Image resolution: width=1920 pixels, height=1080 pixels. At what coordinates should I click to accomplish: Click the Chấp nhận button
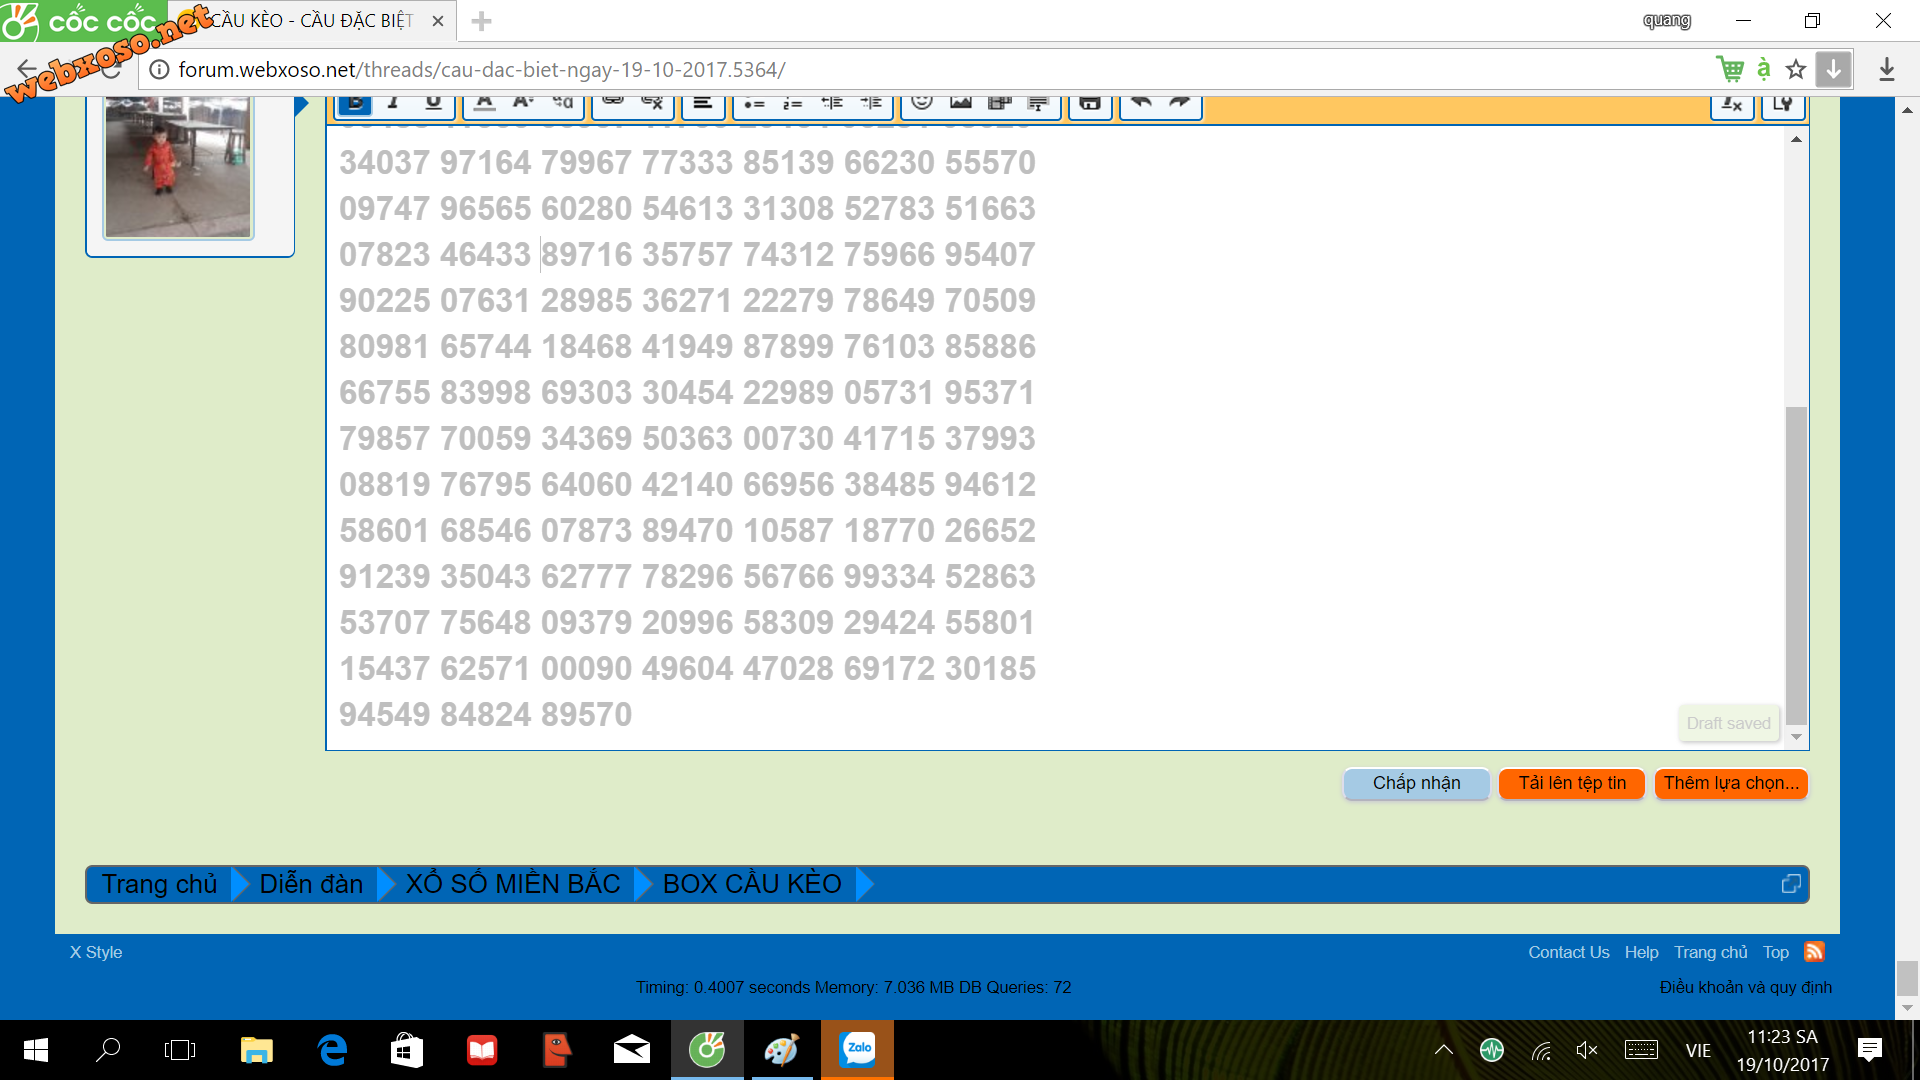click(x=1416, y=783)
